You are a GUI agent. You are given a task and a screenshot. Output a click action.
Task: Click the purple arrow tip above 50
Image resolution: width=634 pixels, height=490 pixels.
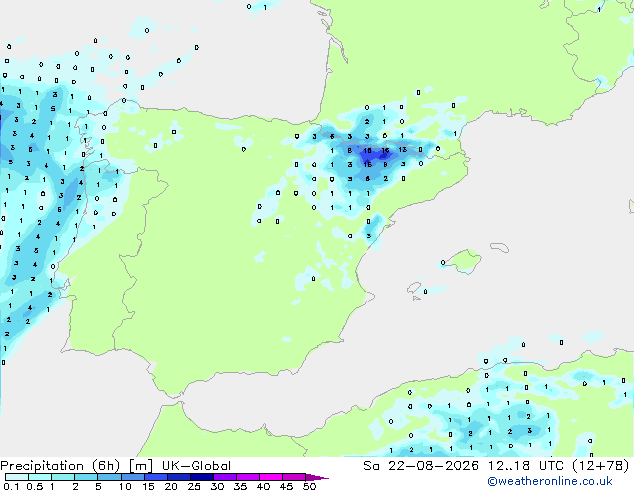317,477
